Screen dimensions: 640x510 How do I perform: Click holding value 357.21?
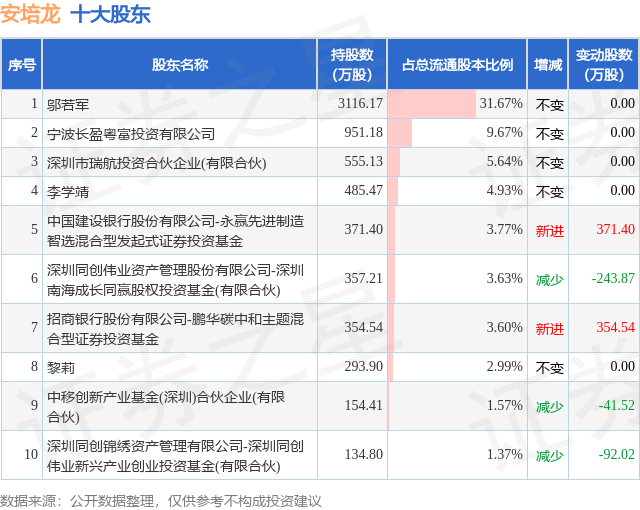point(363,278)
